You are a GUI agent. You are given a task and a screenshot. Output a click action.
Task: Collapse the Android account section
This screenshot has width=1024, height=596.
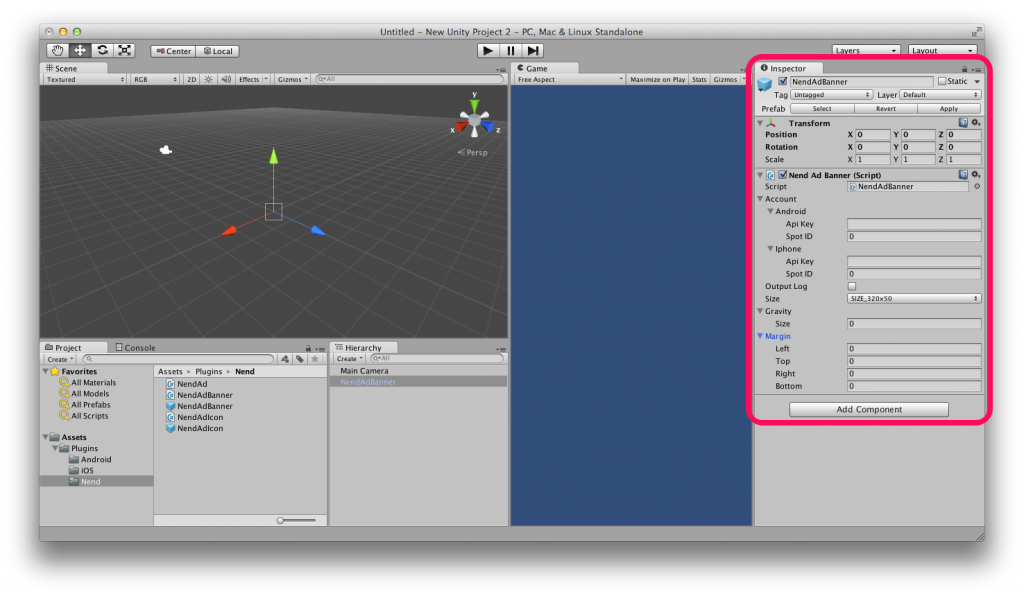(x=771, y=211)
